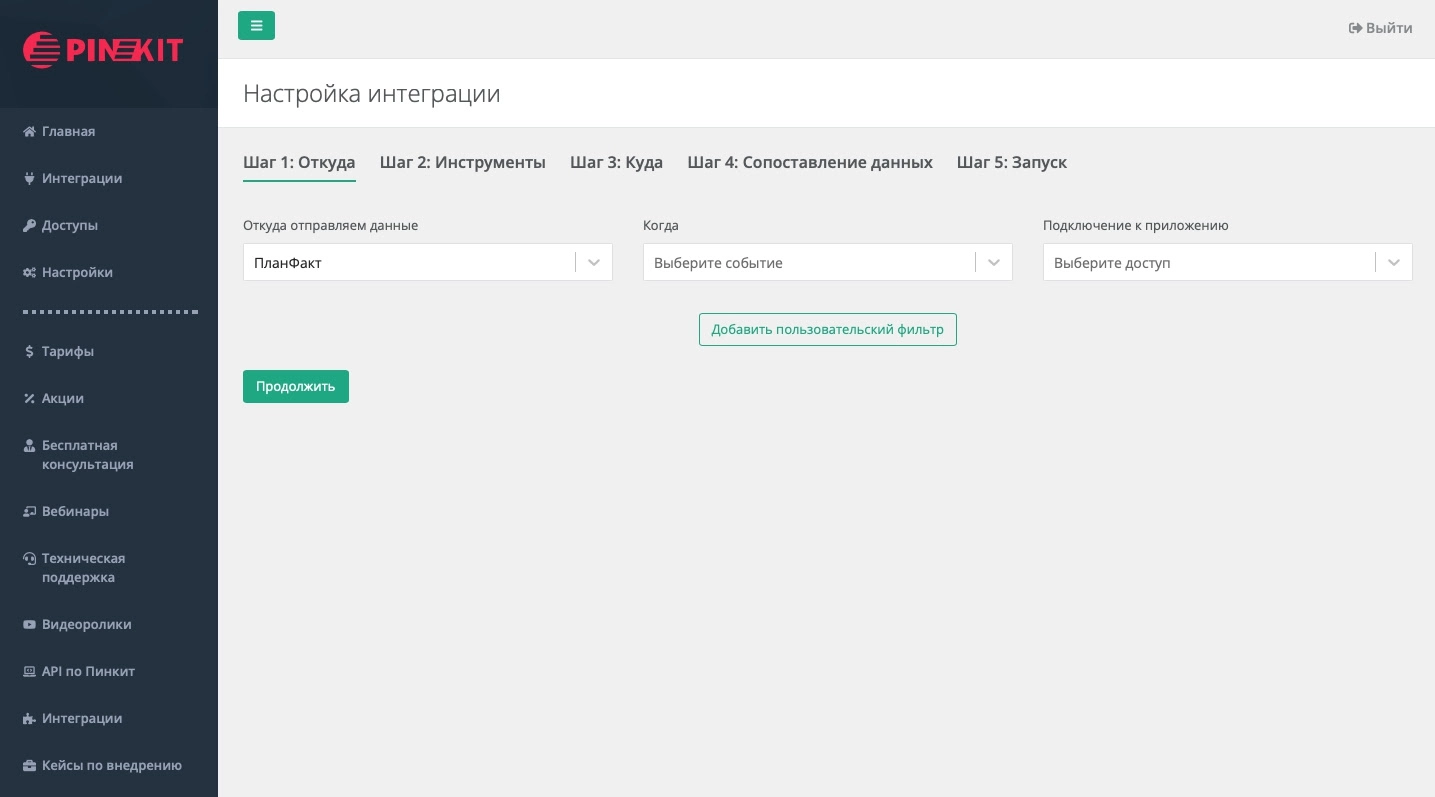The height and width of the screenshot is (797, 1435).
Task: Switch to the Шаг 3: Куда tab
Action: (616, 162)
